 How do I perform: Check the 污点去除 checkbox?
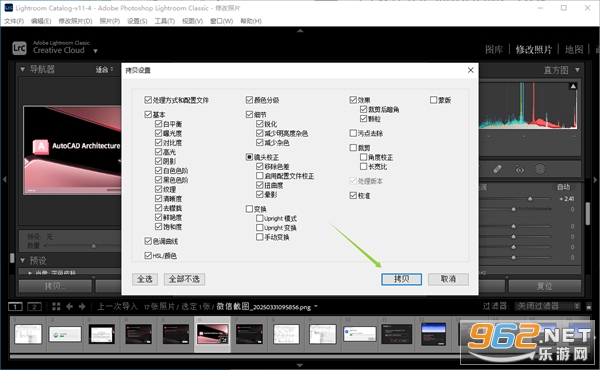coord(353,133)
